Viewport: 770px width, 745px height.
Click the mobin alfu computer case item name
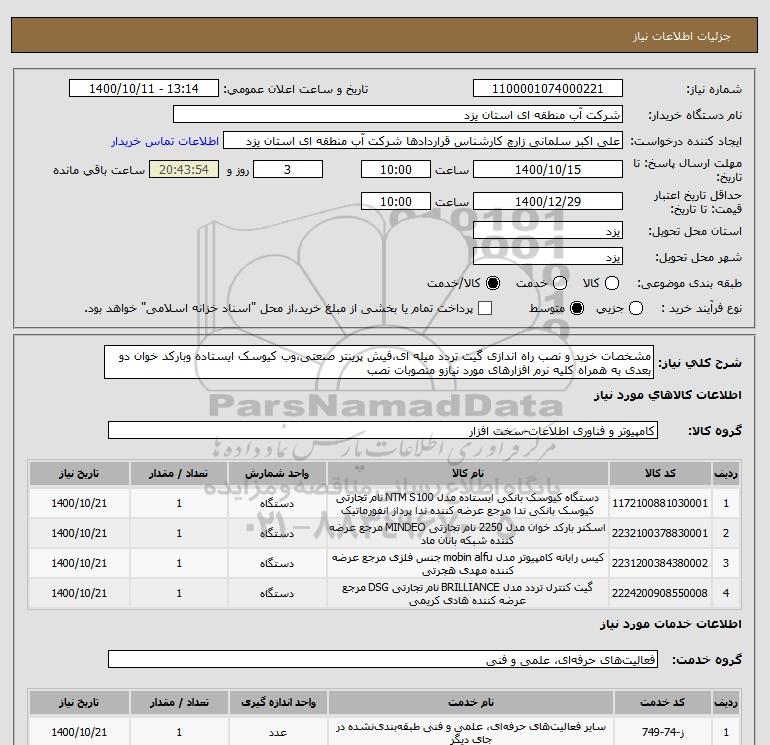[x=468, y=564]
